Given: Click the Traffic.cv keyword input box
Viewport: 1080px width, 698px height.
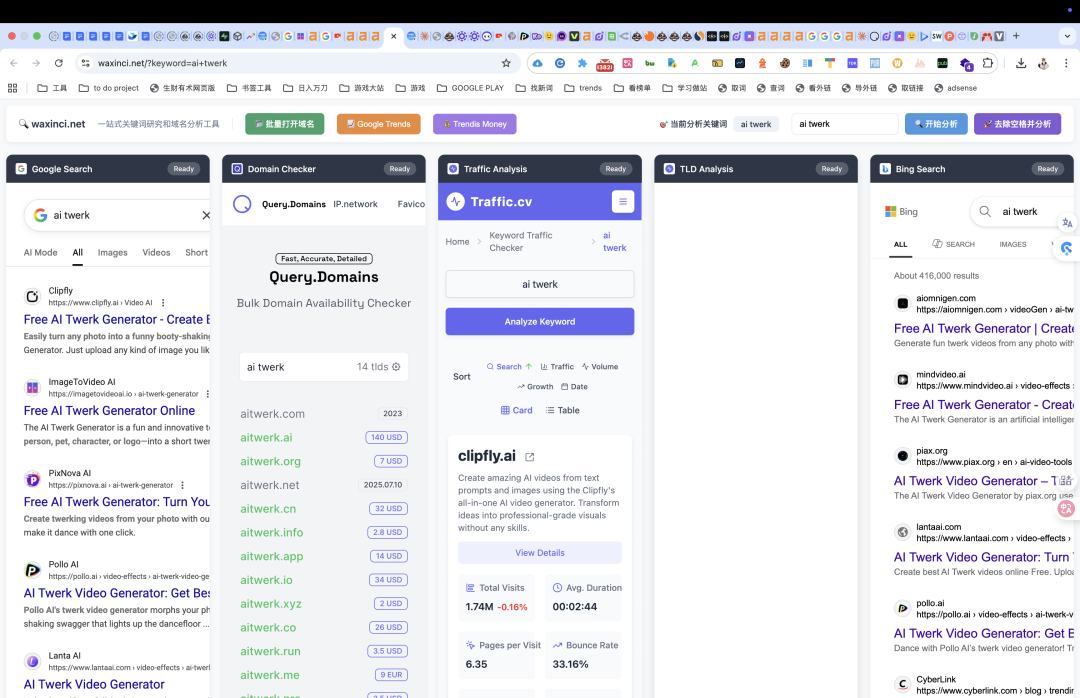Looking at the screenshot, I should point(539,284).
